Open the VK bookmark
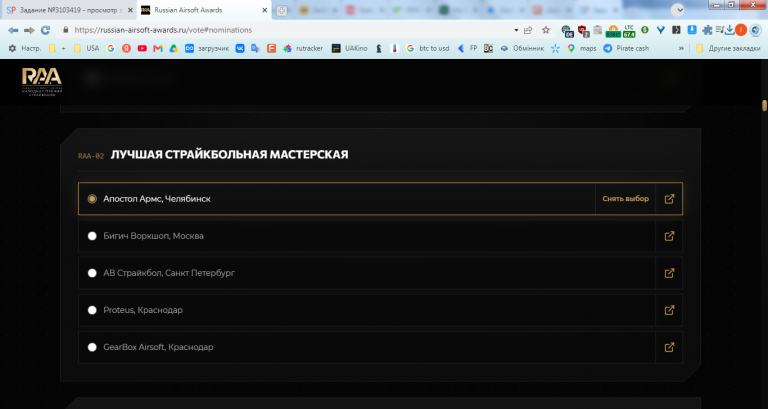768x409 pixels. pos(240,48)
